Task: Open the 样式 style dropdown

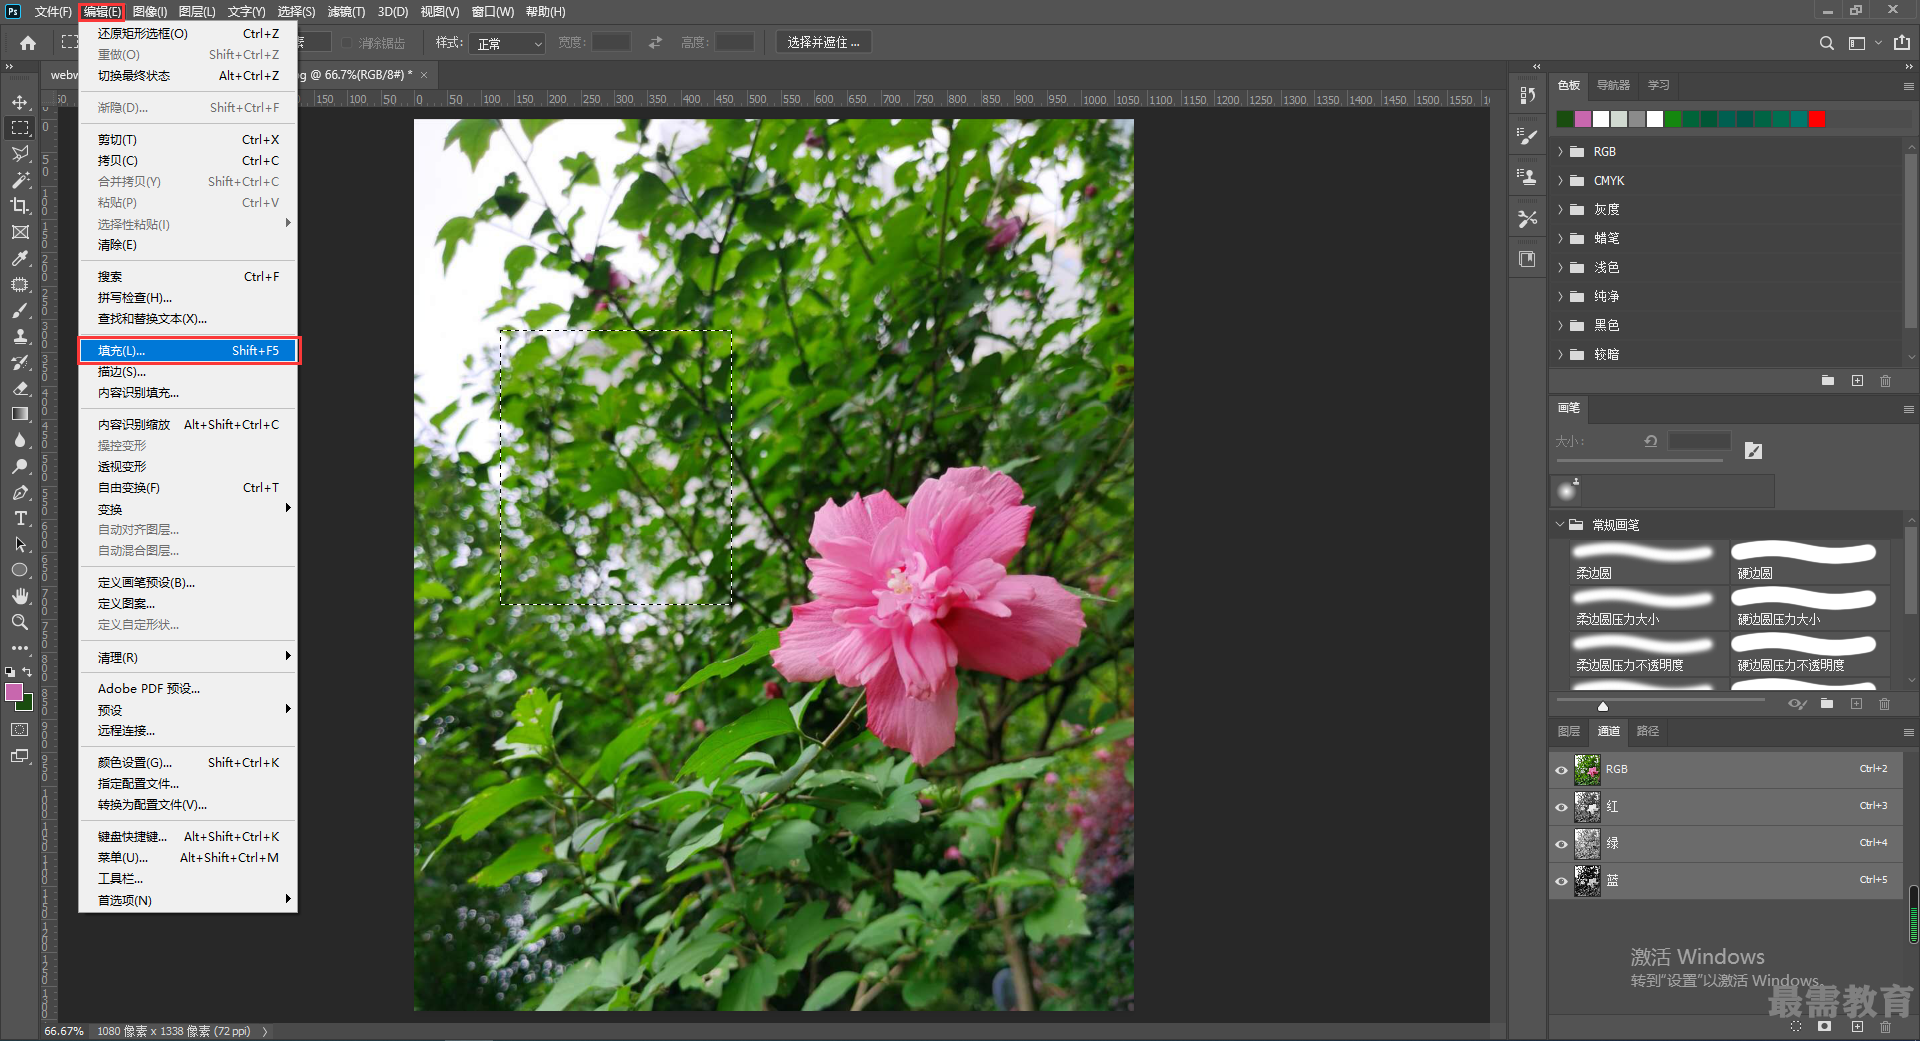Action: pyautogui.click(x=508, y=43)
